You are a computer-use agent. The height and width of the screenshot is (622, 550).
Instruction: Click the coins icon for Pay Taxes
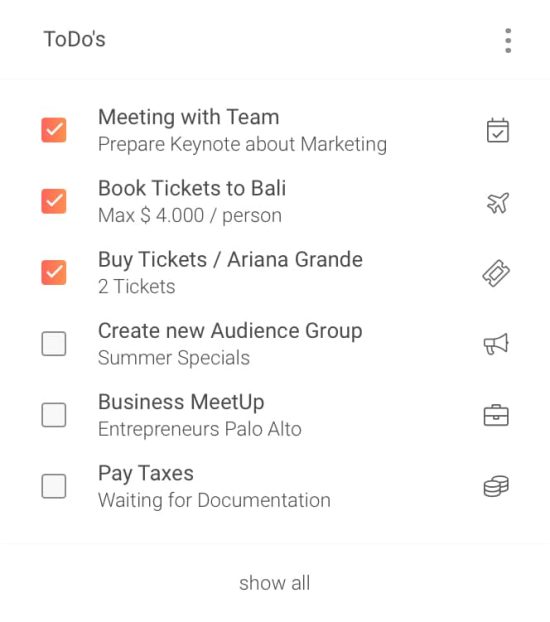click(x=496, y=486)
